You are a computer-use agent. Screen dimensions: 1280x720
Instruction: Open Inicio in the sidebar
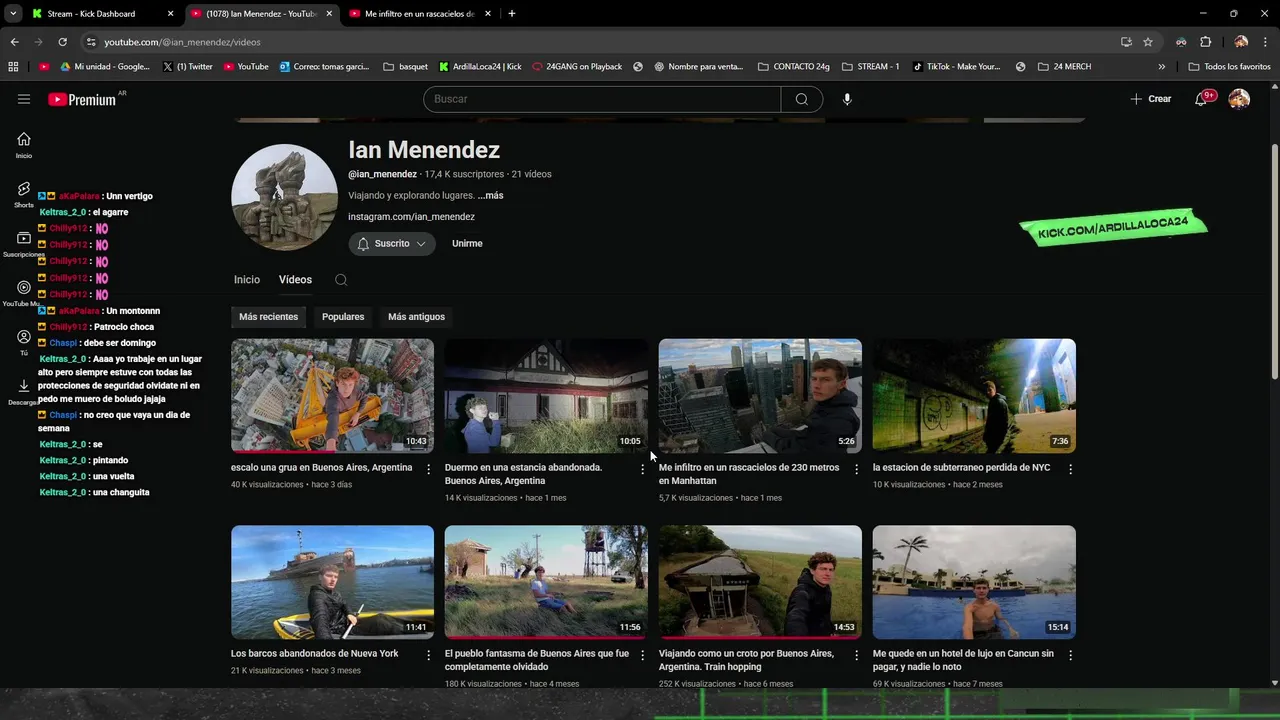[x=24, y=145]
